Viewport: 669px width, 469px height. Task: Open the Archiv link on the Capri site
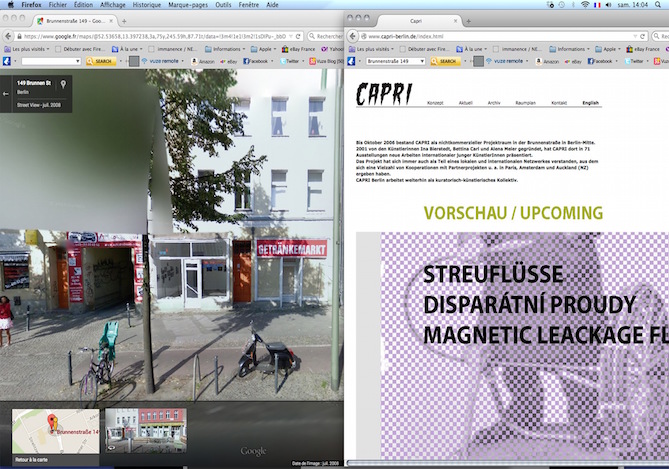[494, 103]
